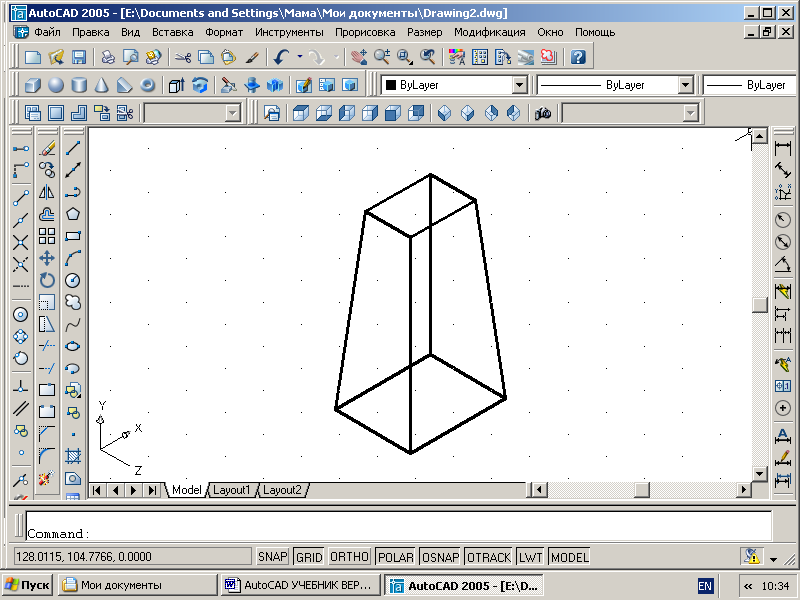Click the Help question mark icon
The height and width of the screenshot is (600, 800).
(x=578, y=57)
